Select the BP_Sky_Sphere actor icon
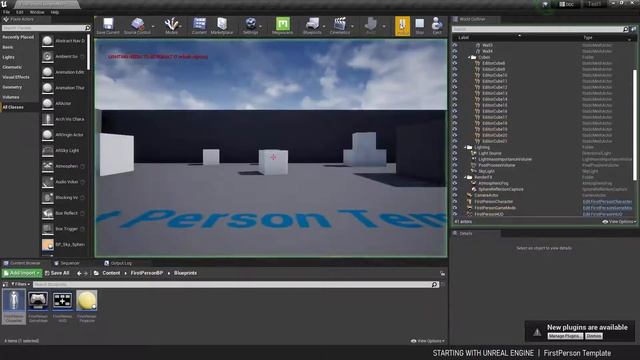640x360 pixels. click(x=47, y=244)
